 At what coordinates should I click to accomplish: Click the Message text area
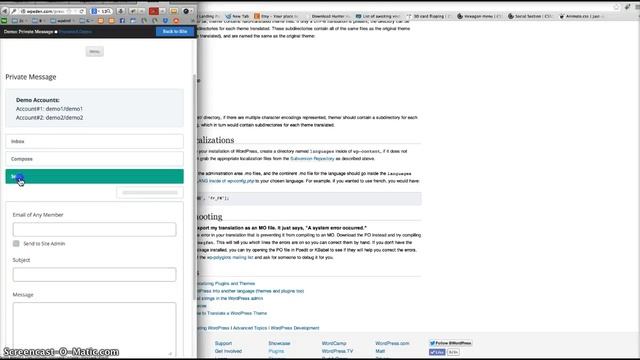[94, 329]
